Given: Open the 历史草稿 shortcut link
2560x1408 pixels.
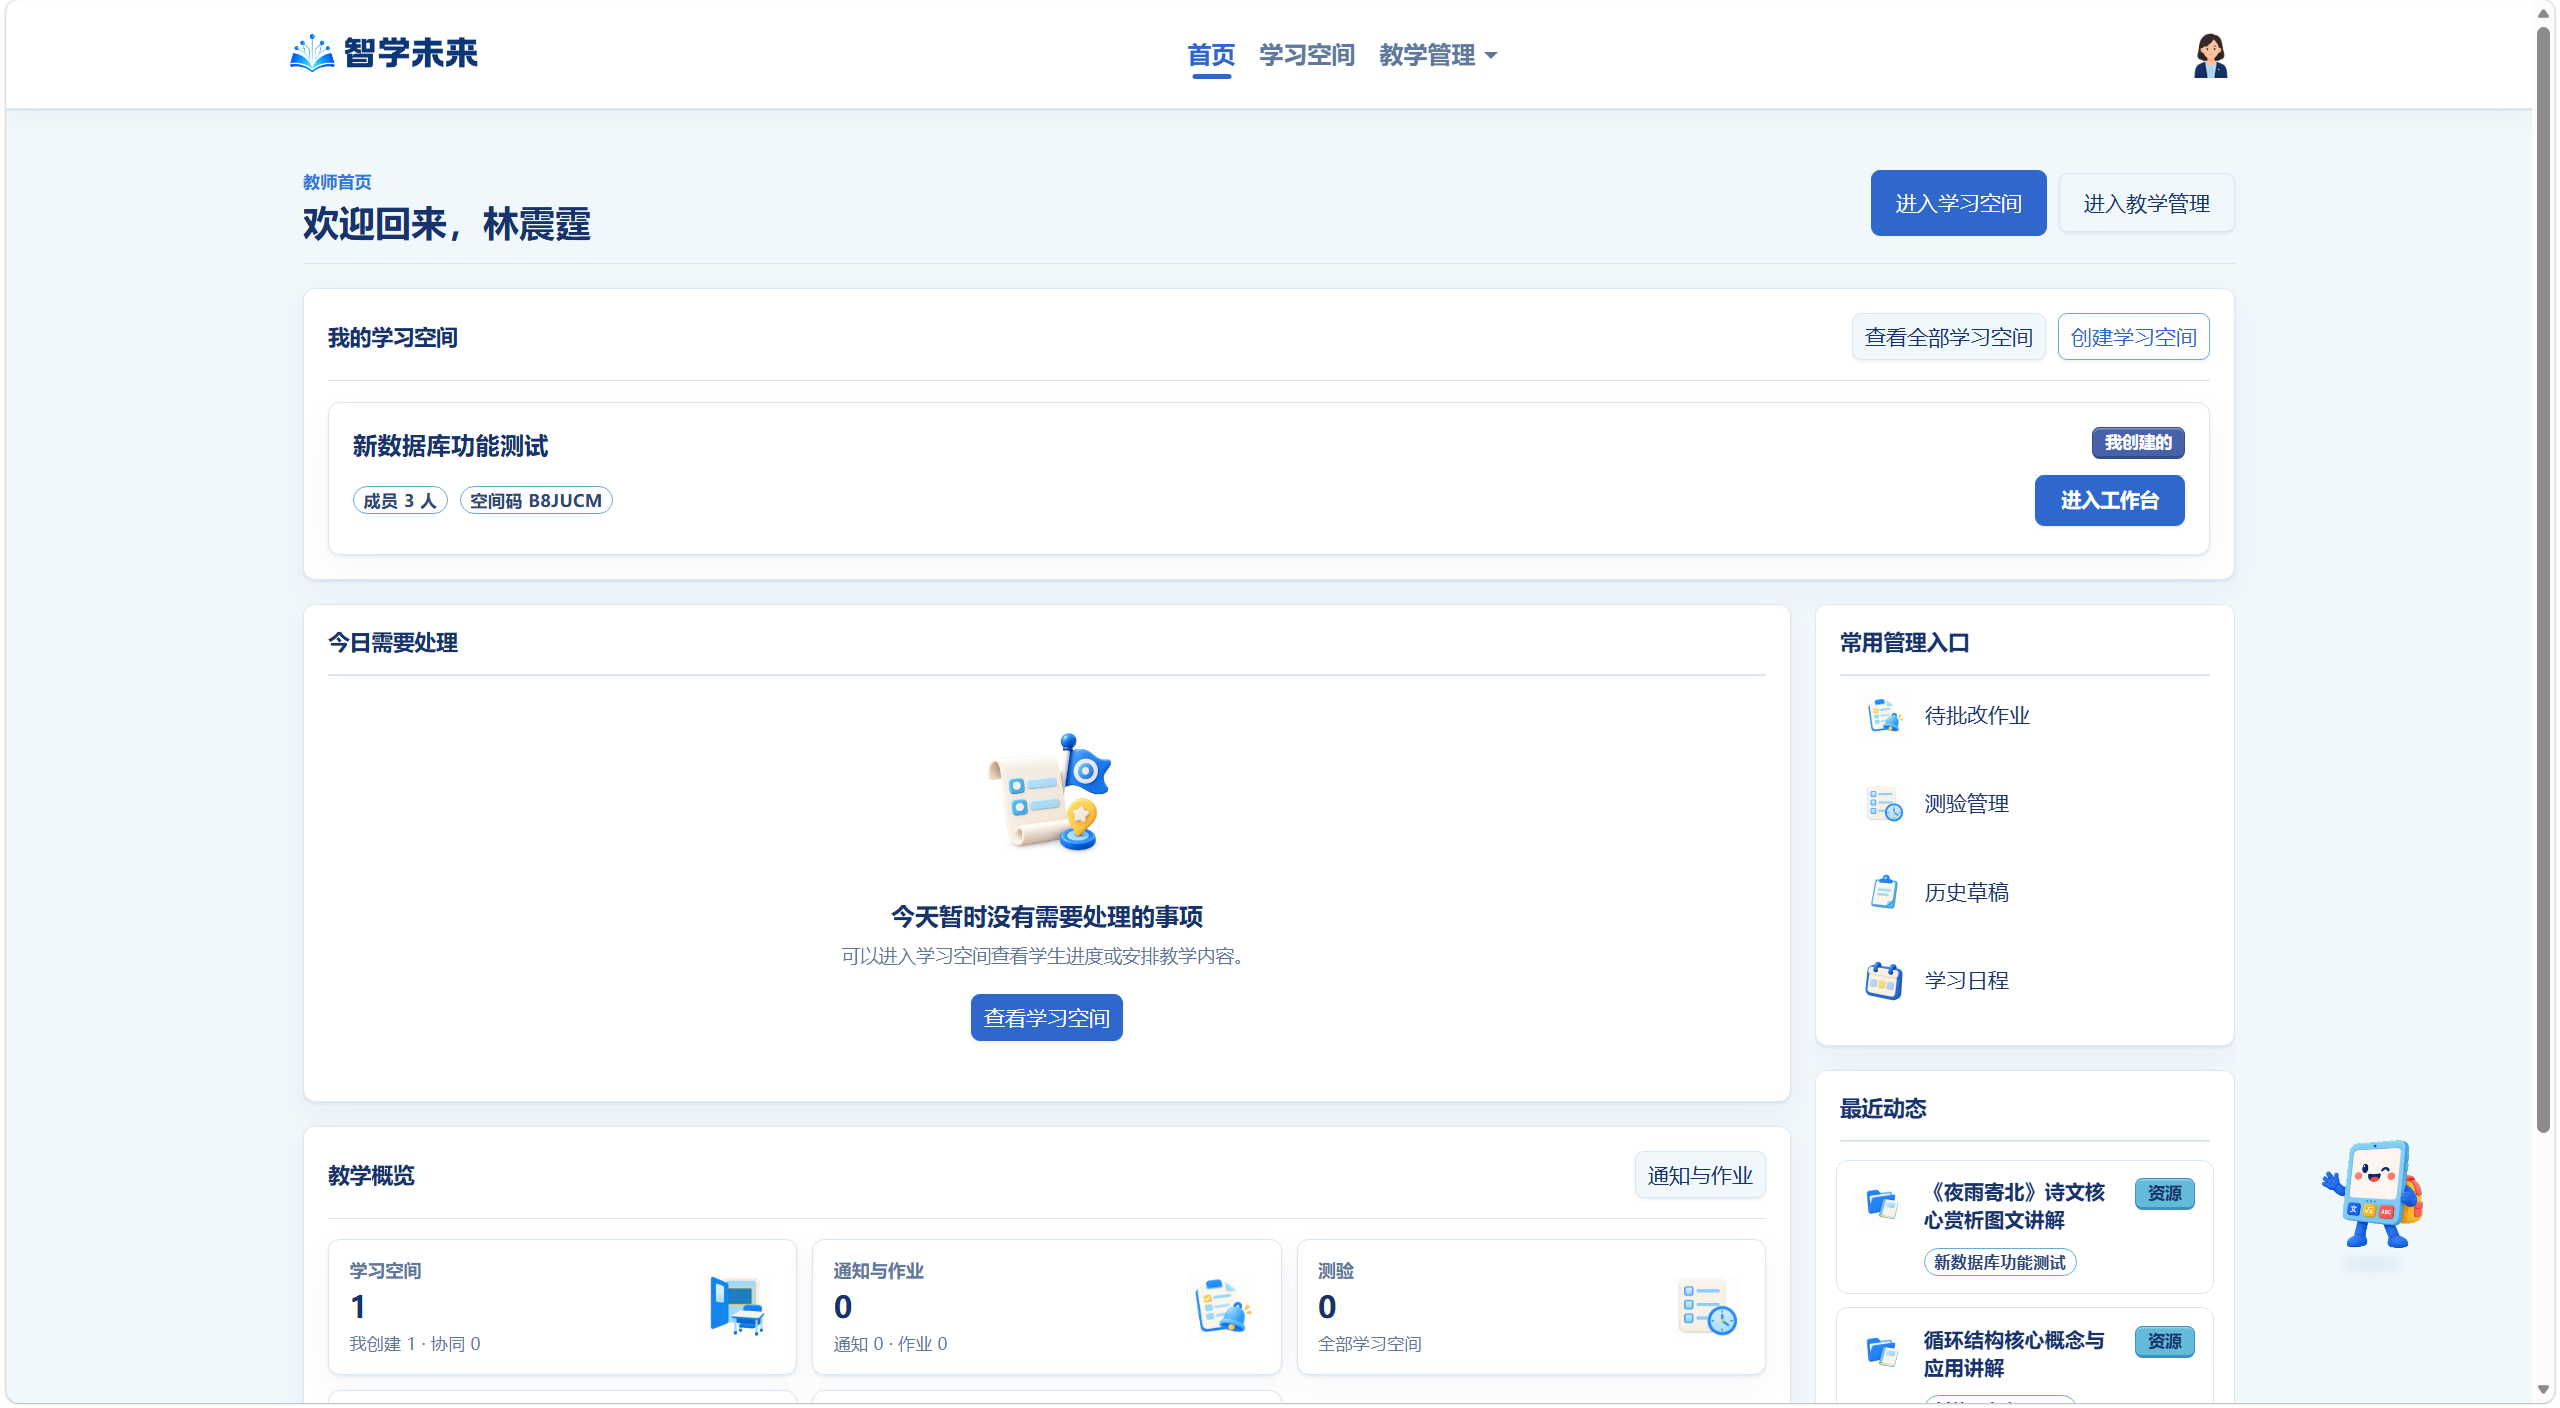Looking at the screenshot, I should click(x=2024, y=891).
